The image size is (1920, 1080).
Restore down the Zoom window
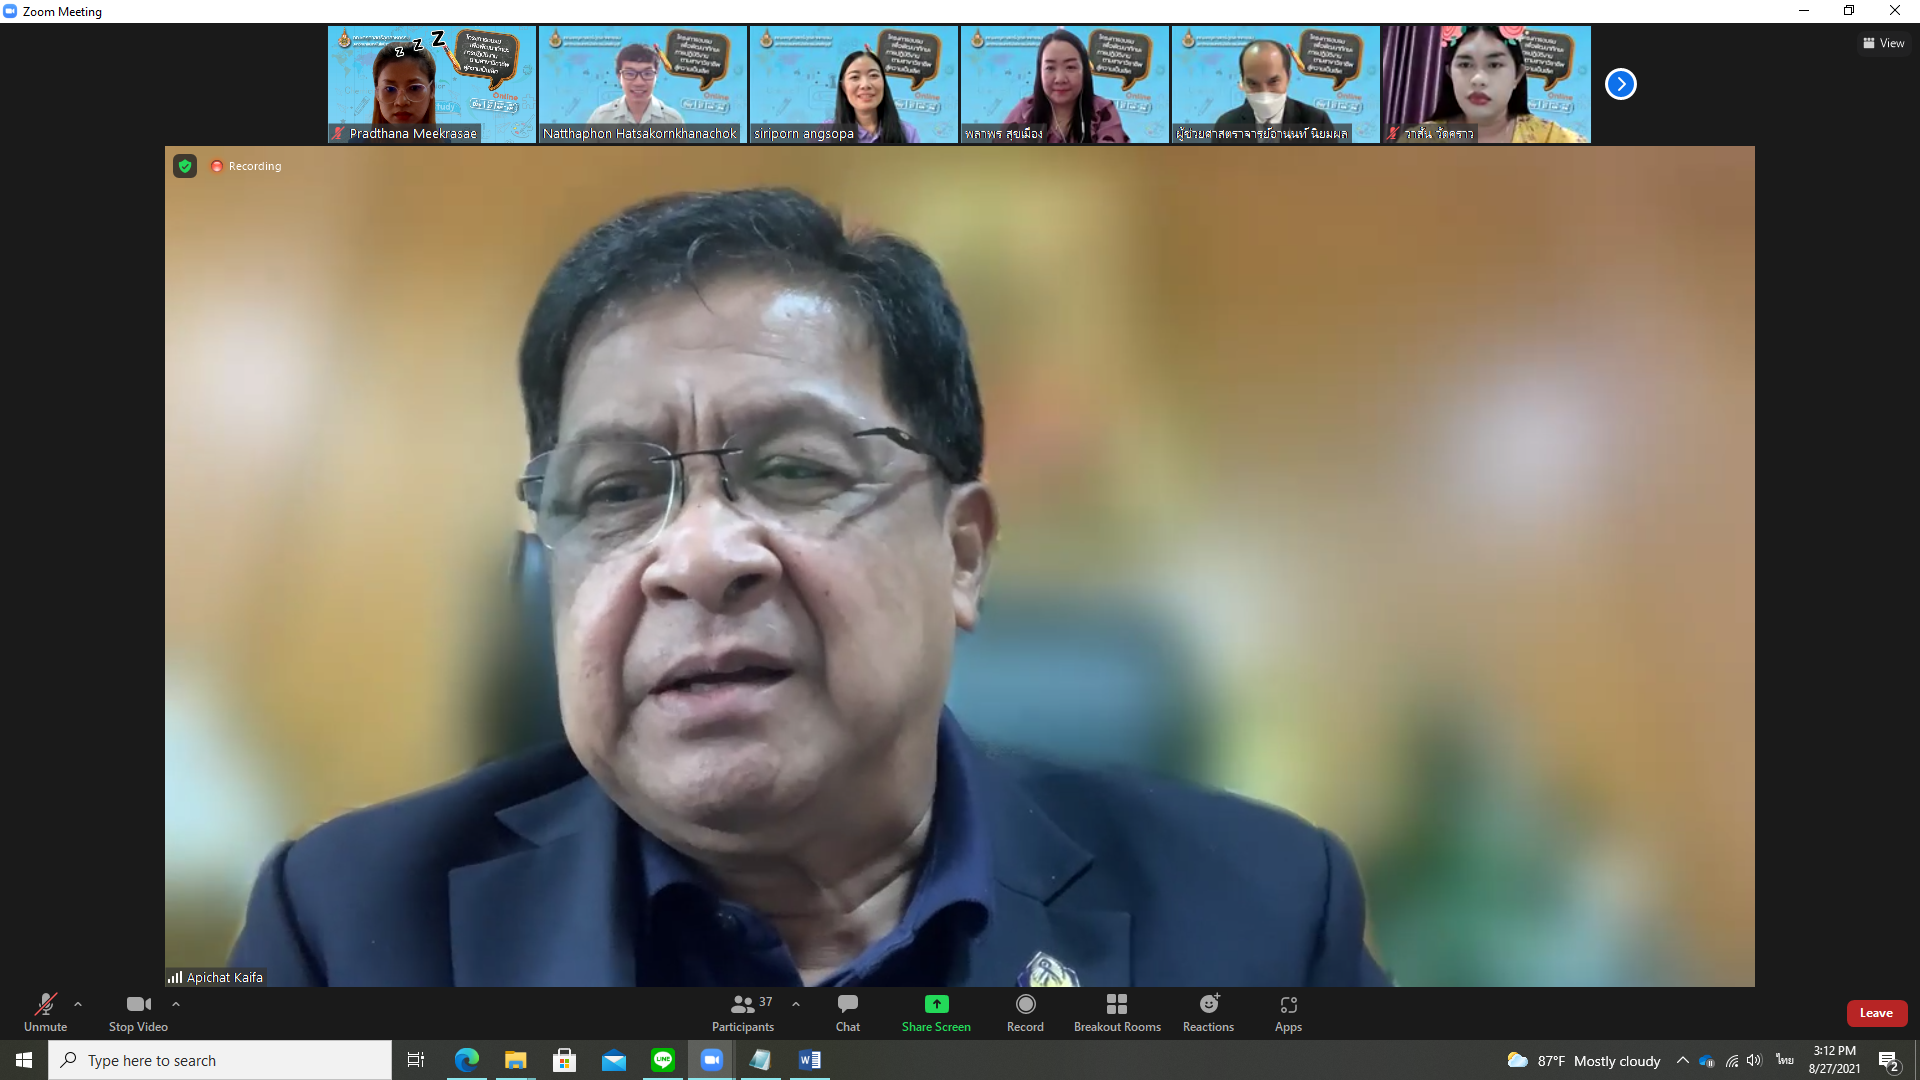pyautogui.click(x=1849, y=11)
